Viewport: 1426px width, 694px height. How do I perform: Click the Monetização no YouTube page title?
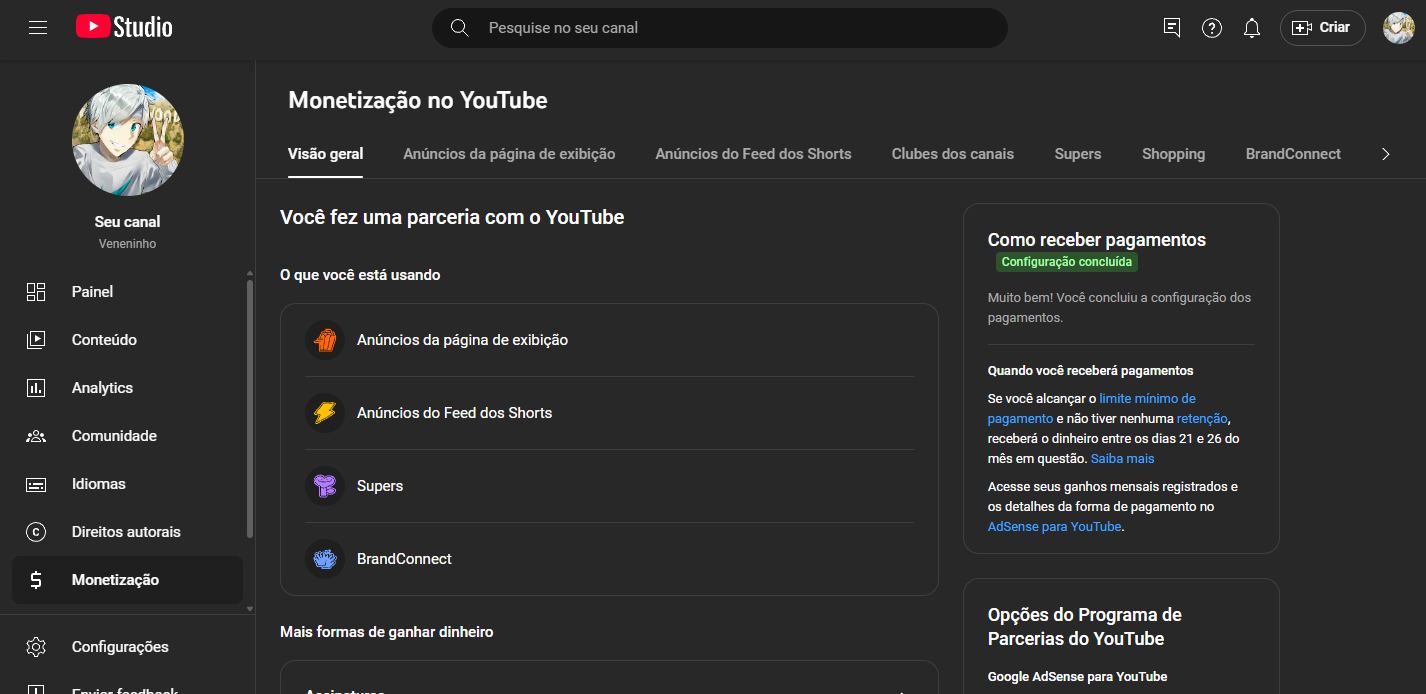(418, 100)
